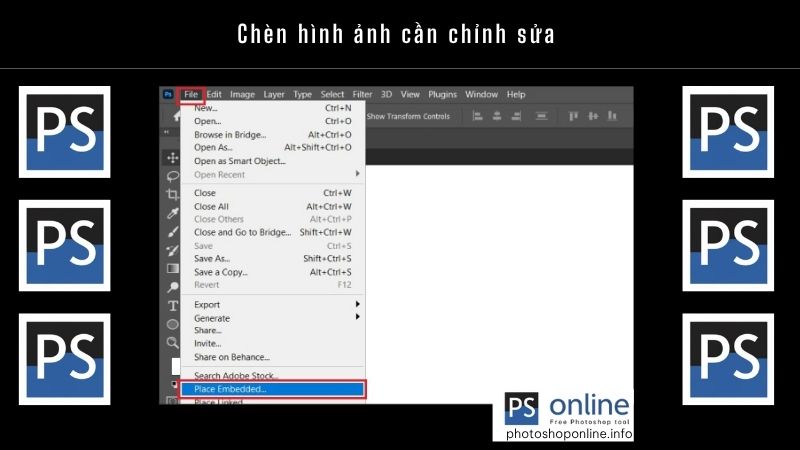Select the Lasso tool

(x=172, y=176)
